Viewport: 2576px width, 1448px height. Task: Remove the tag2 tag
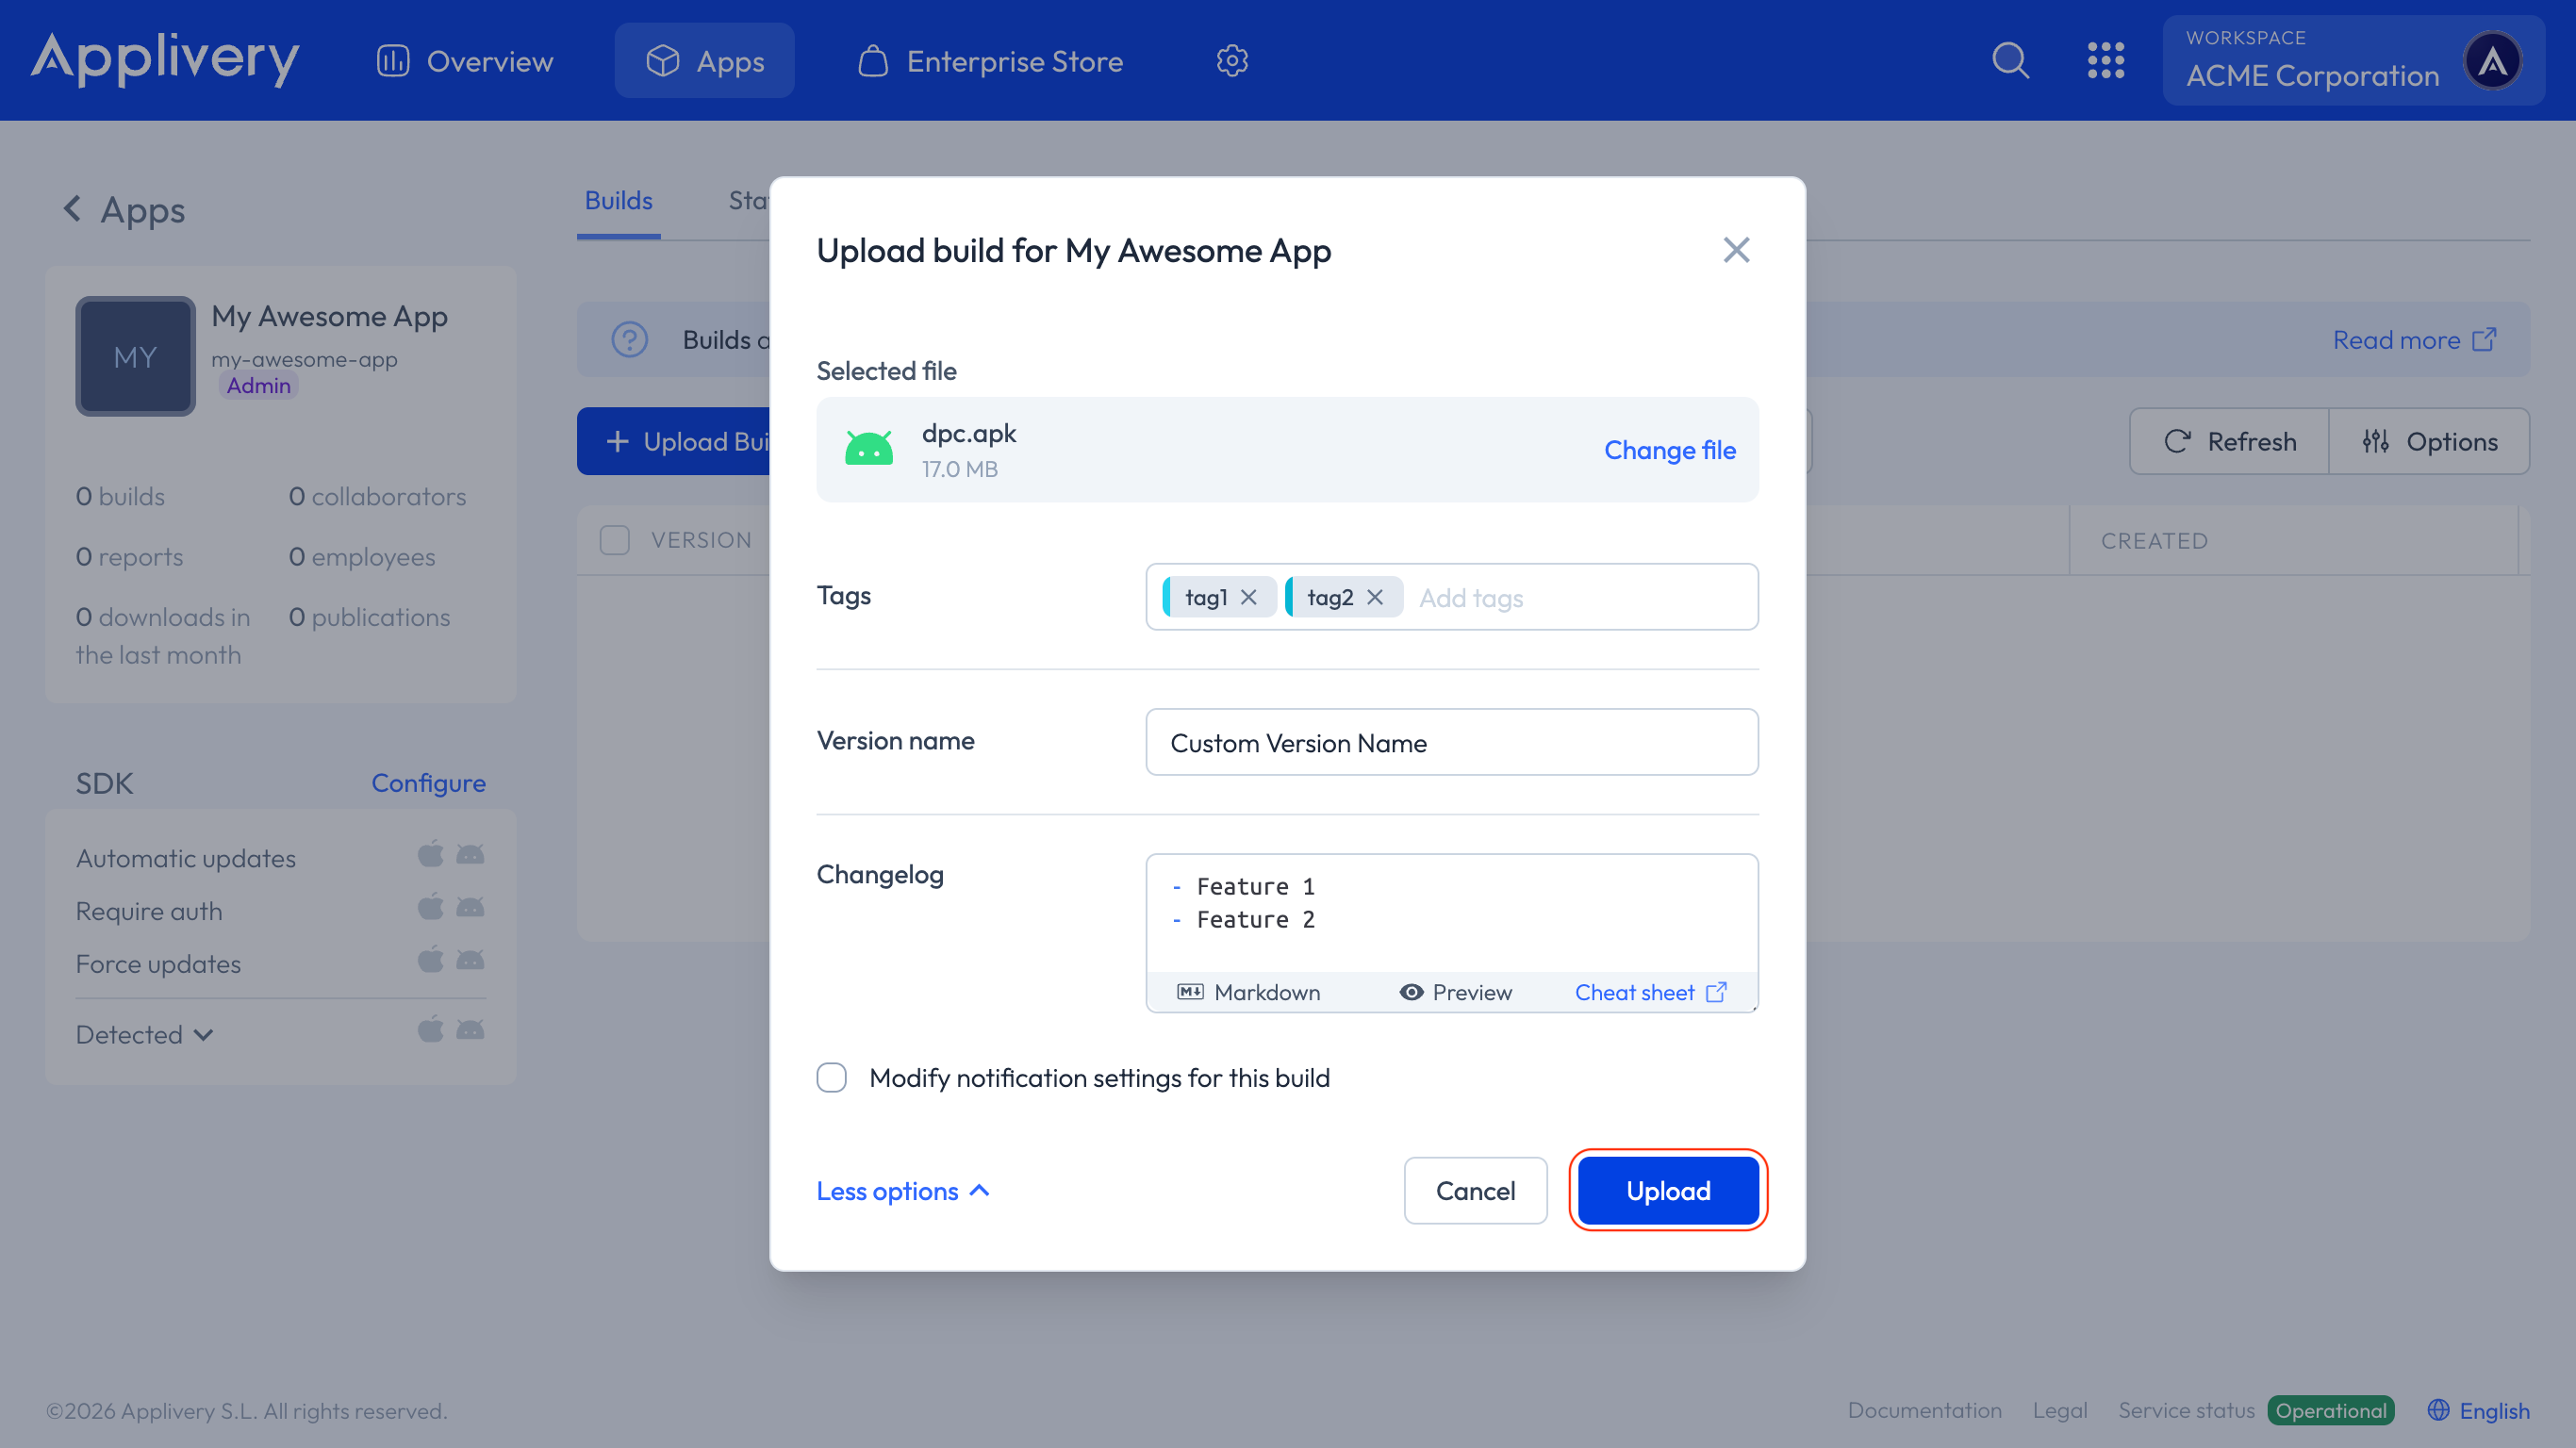coord(1375,597)
